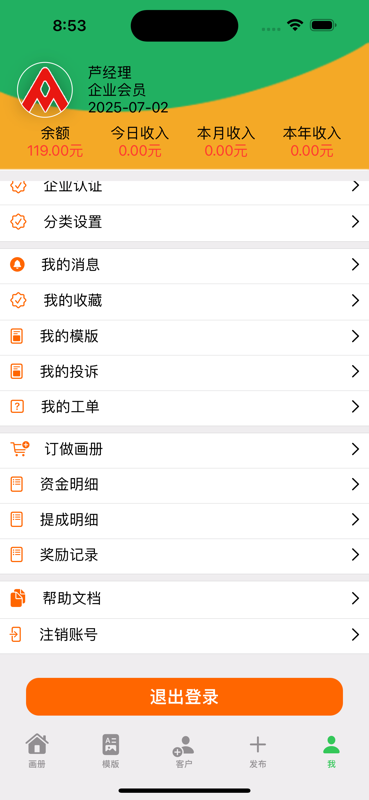Tap the 今日收入 0.00元 stat

pos(140,142)
